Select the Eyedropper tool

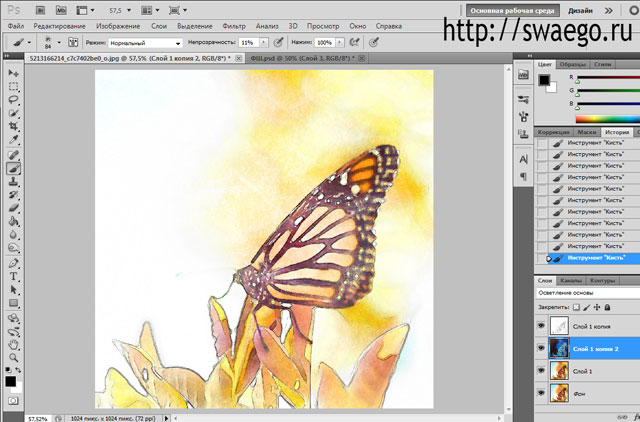tap(13, 140)
